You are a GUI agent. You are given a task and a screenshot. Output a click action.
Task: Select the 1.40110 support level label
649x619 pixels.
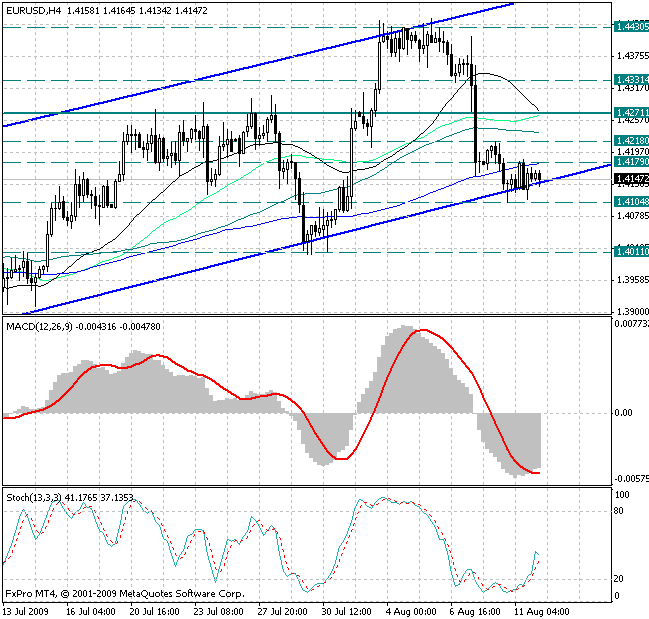coord(631,252)
